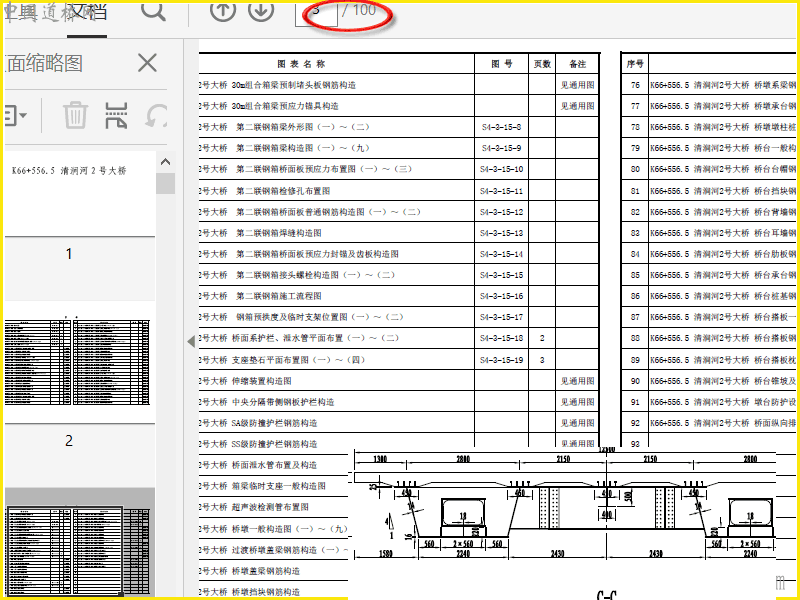
Task: Click the row 桥面泄水管布置及构造
Action: pyautogui.click(x=274, y=465)
